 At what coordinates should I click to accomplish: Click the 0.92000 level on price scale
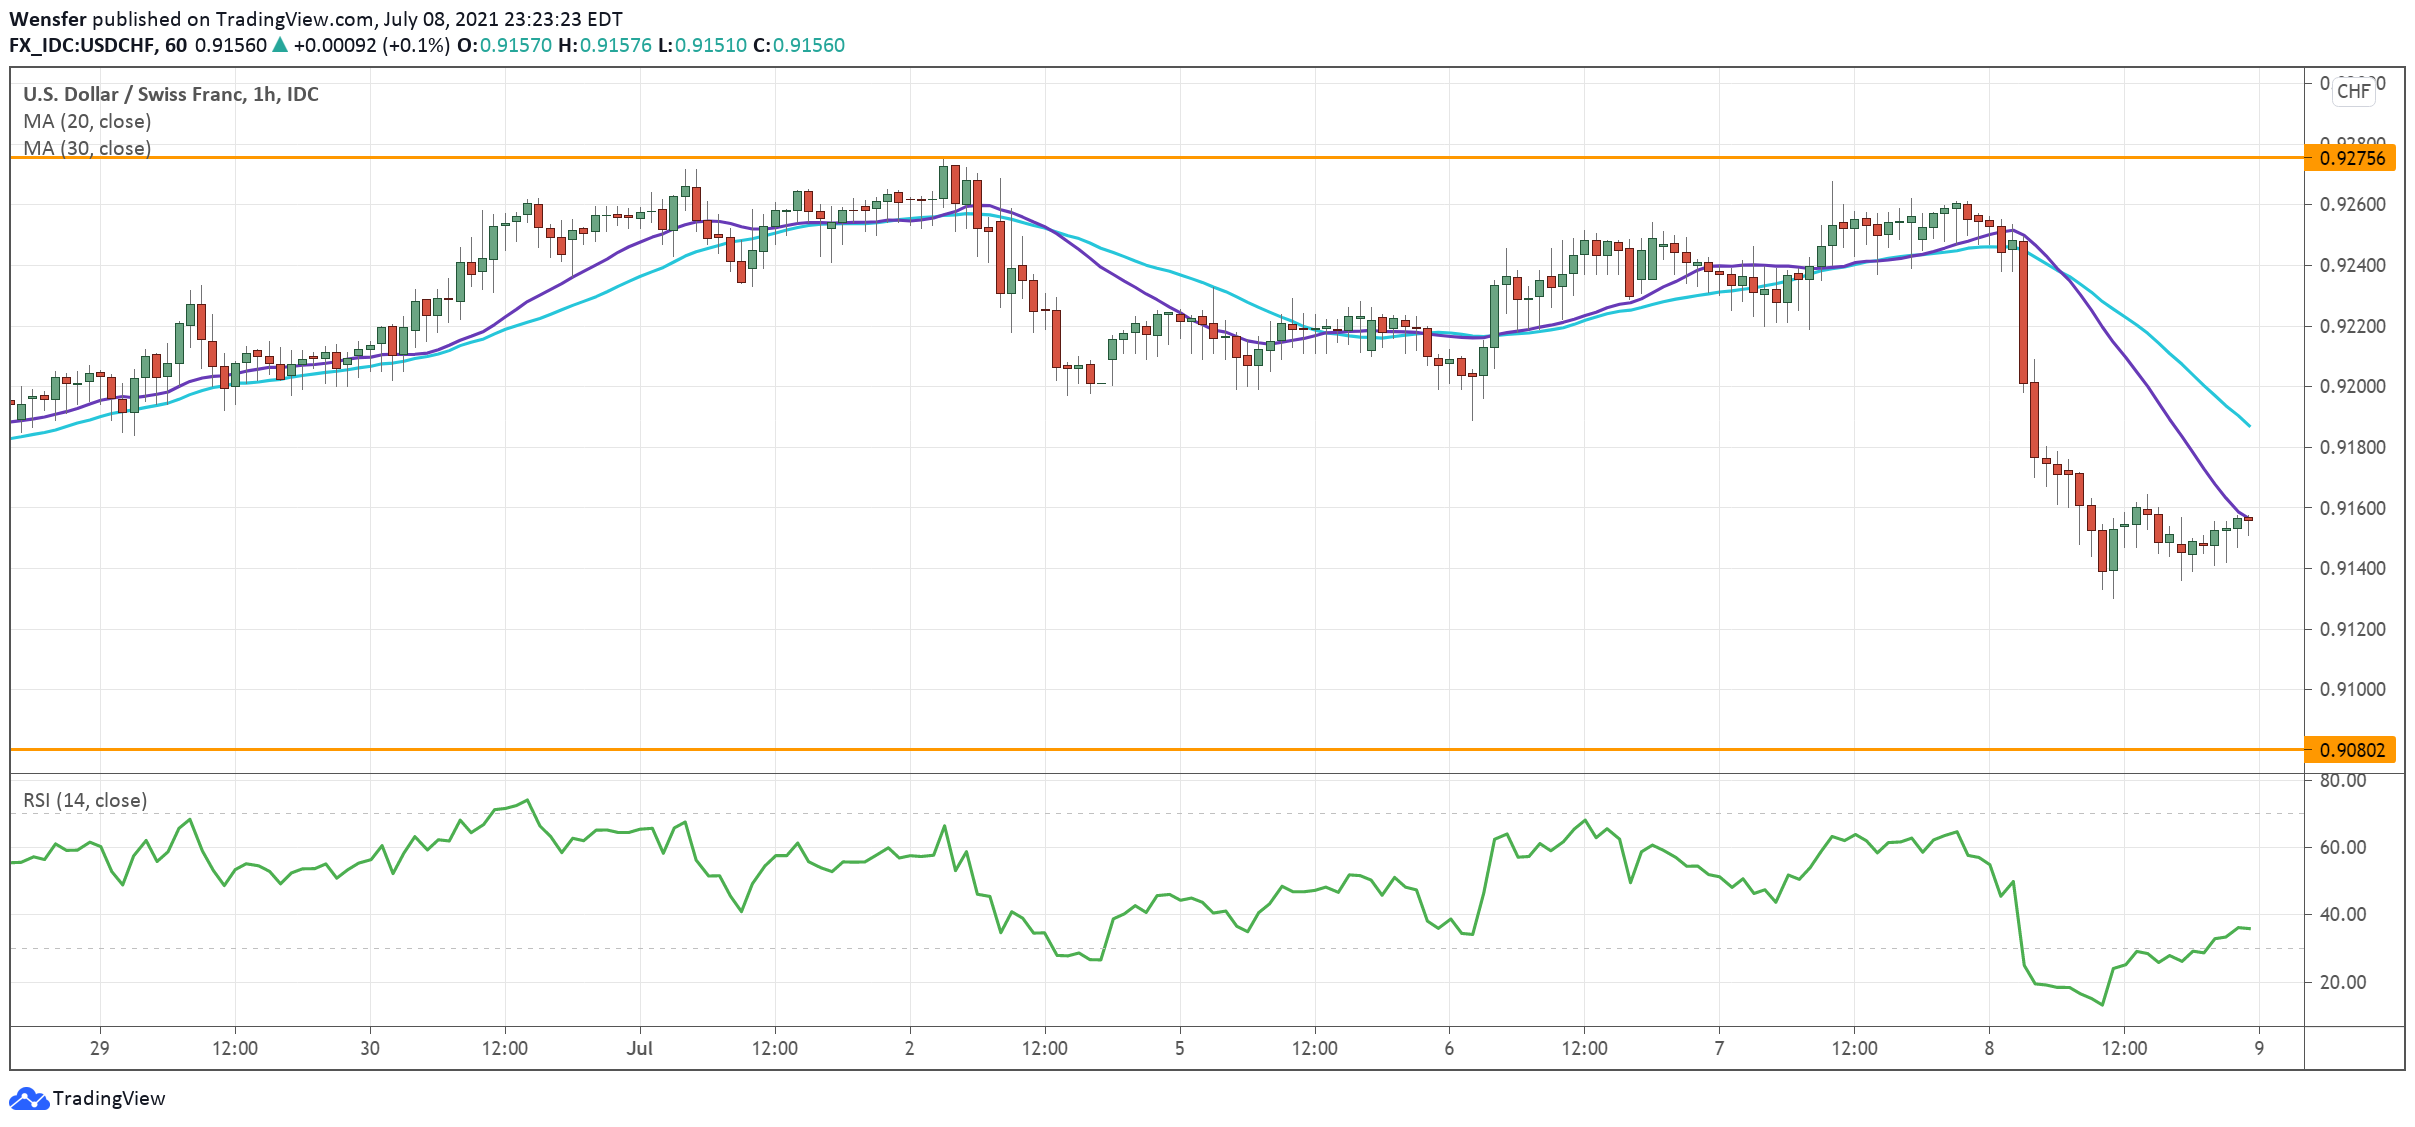(2352, 386)
